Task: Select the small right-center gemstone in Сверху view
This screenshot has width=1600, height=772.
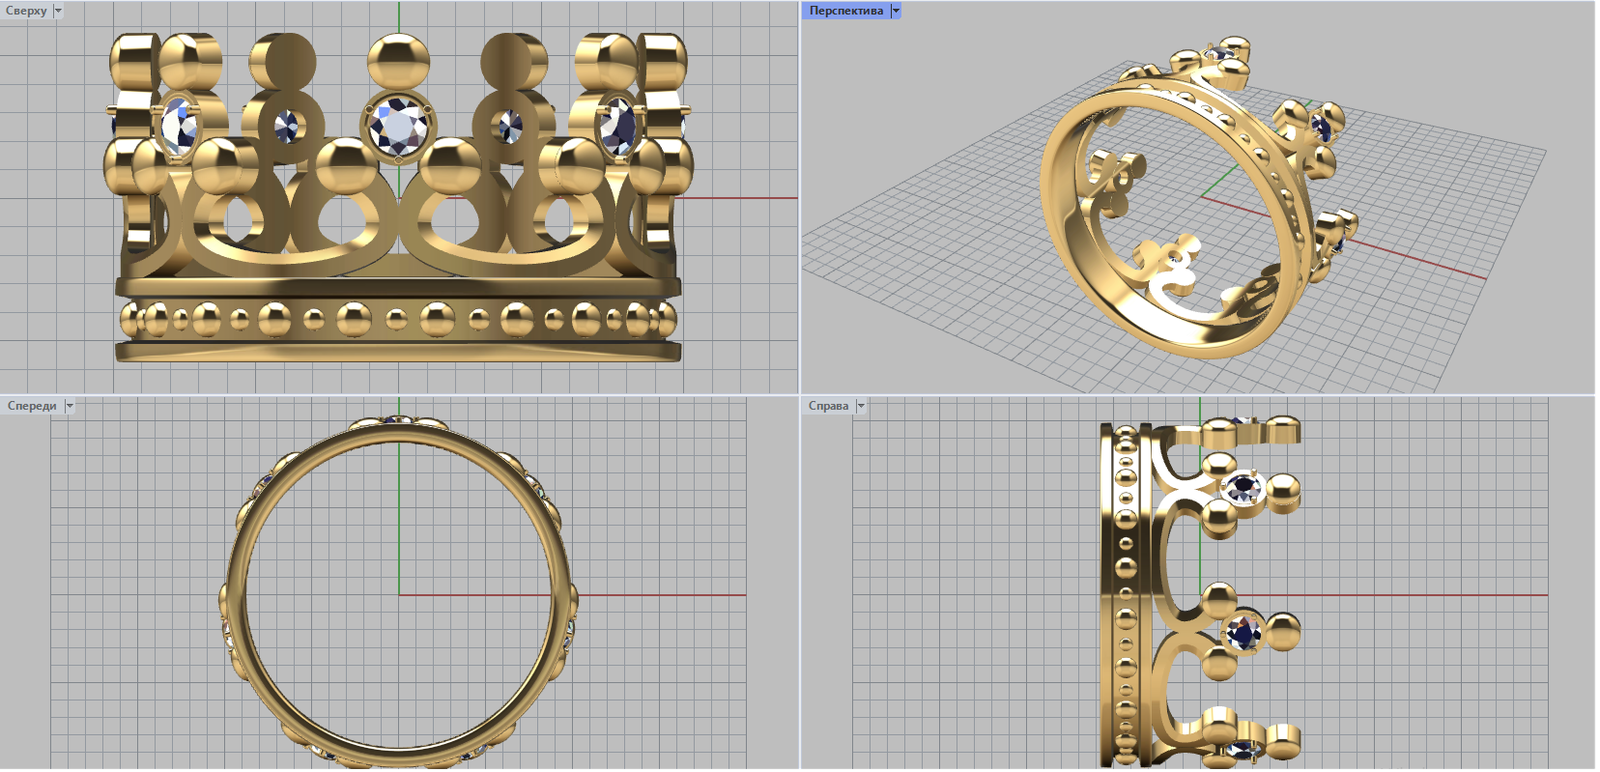Action: tap(509, 126)
